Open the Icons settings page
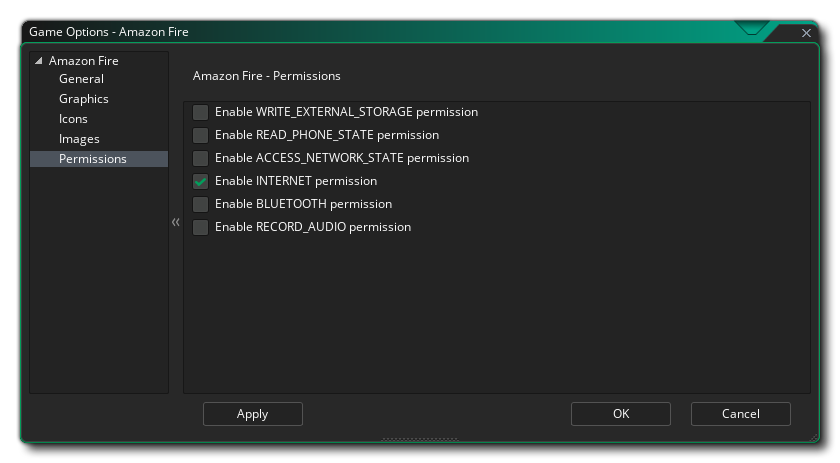The image size is (840, 463). 73,119
